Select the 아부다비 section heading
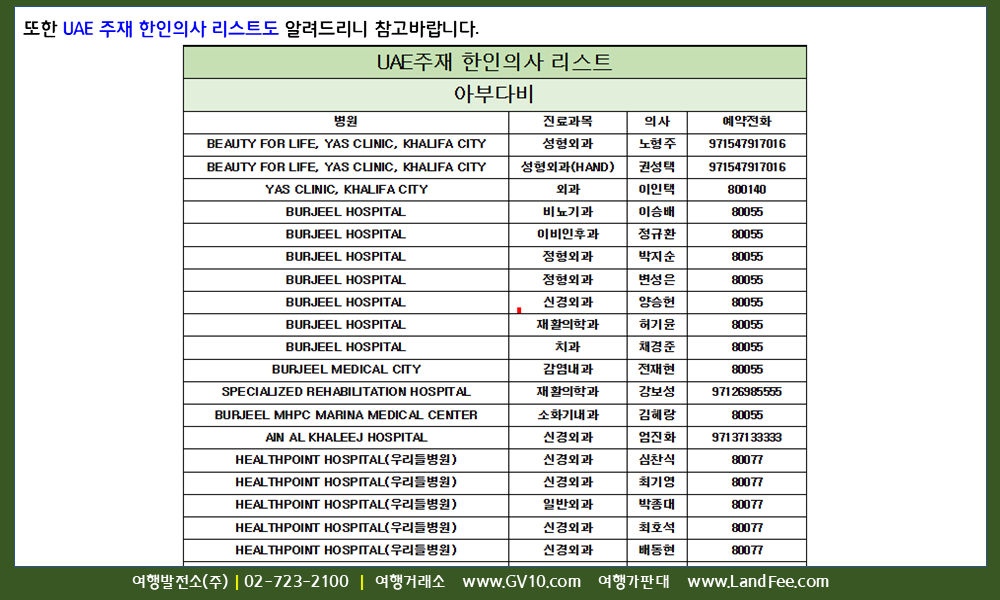This screenshot has width=1000, height=600. [x=494, y=95]
